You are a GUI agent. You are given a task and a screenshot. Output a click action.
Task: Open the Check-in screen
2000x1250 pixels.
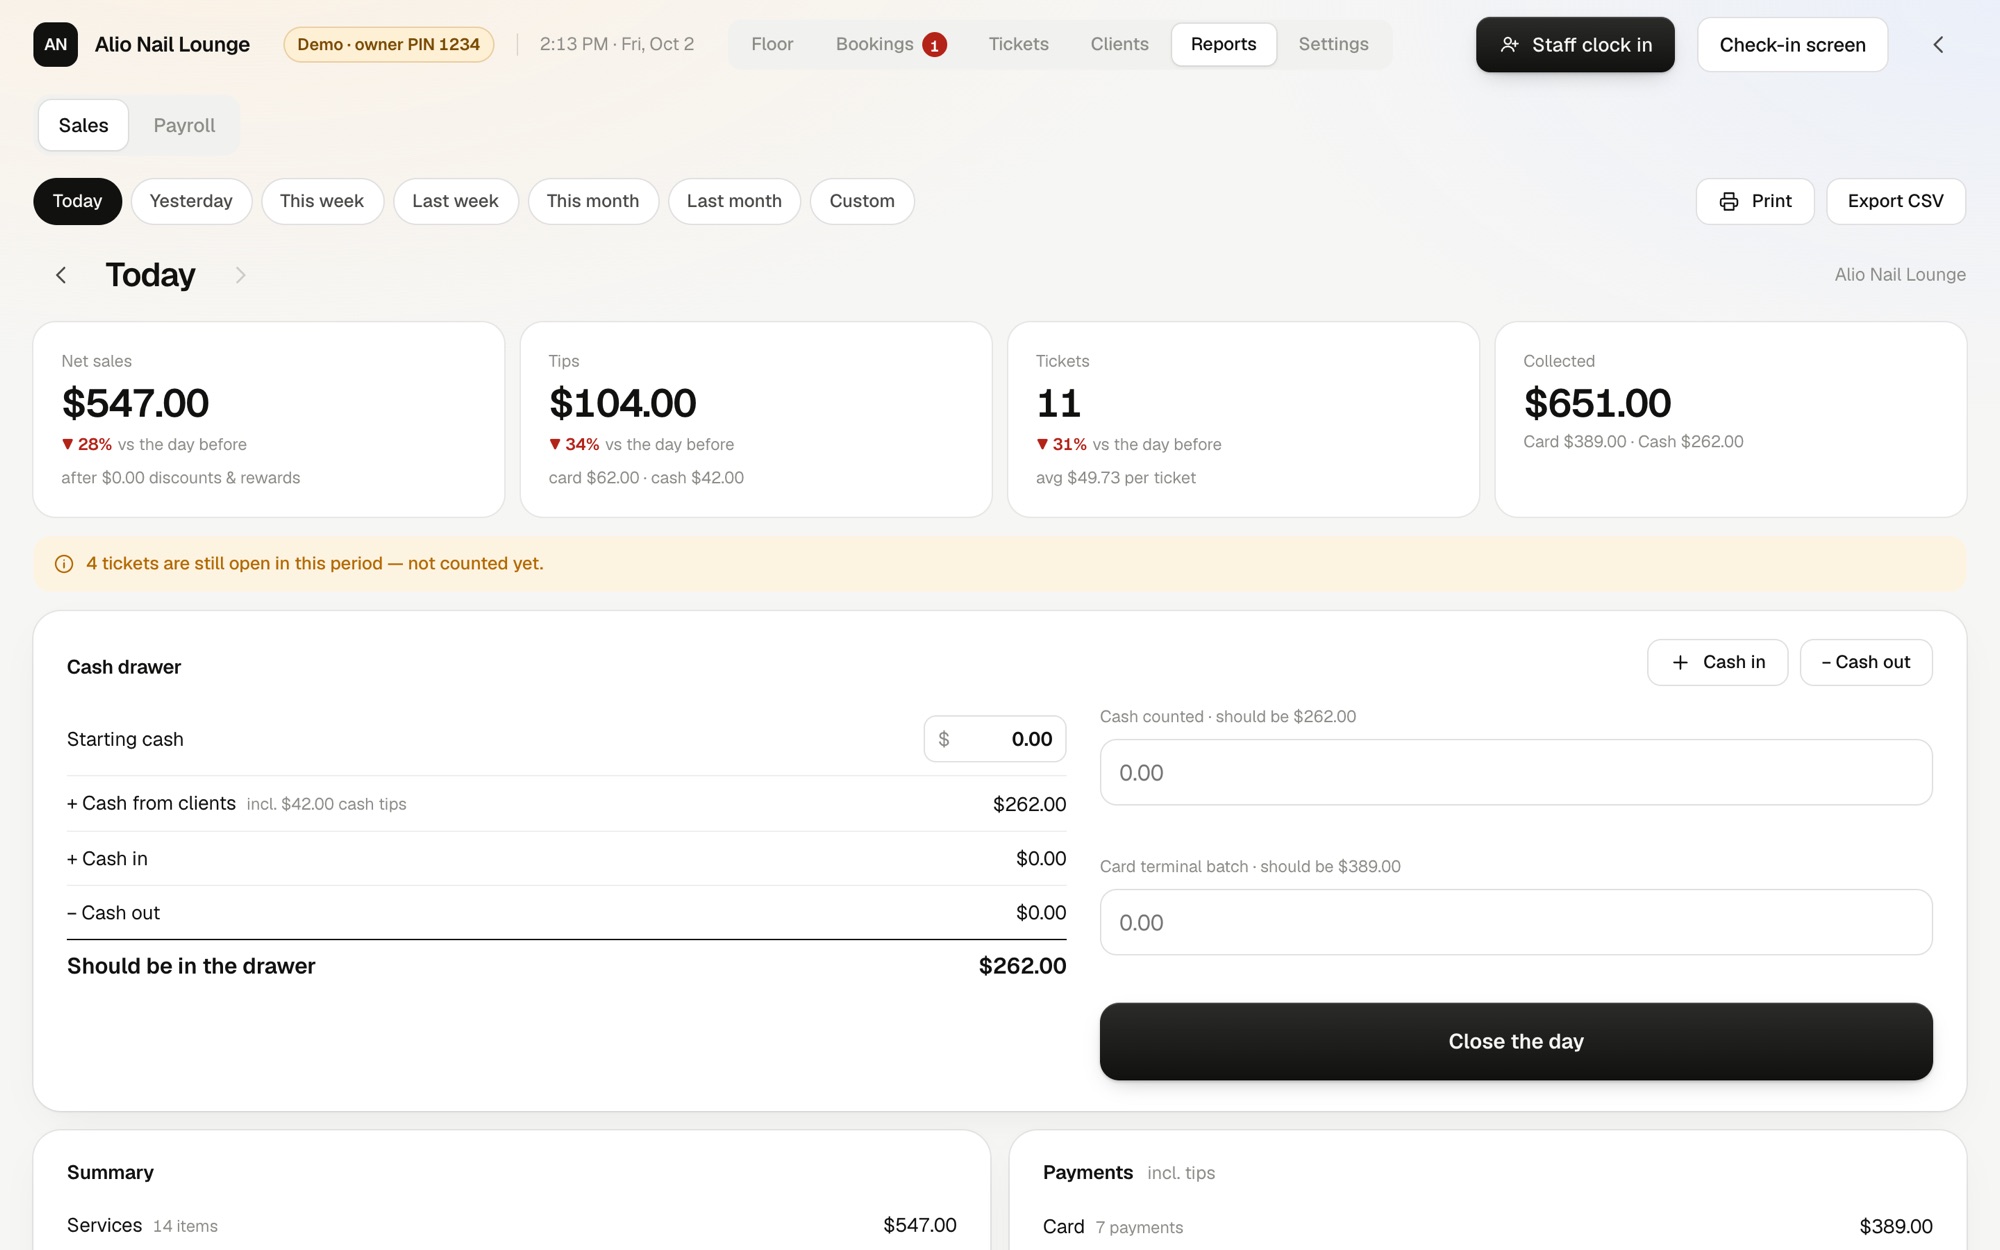(x=1792, y=44)
